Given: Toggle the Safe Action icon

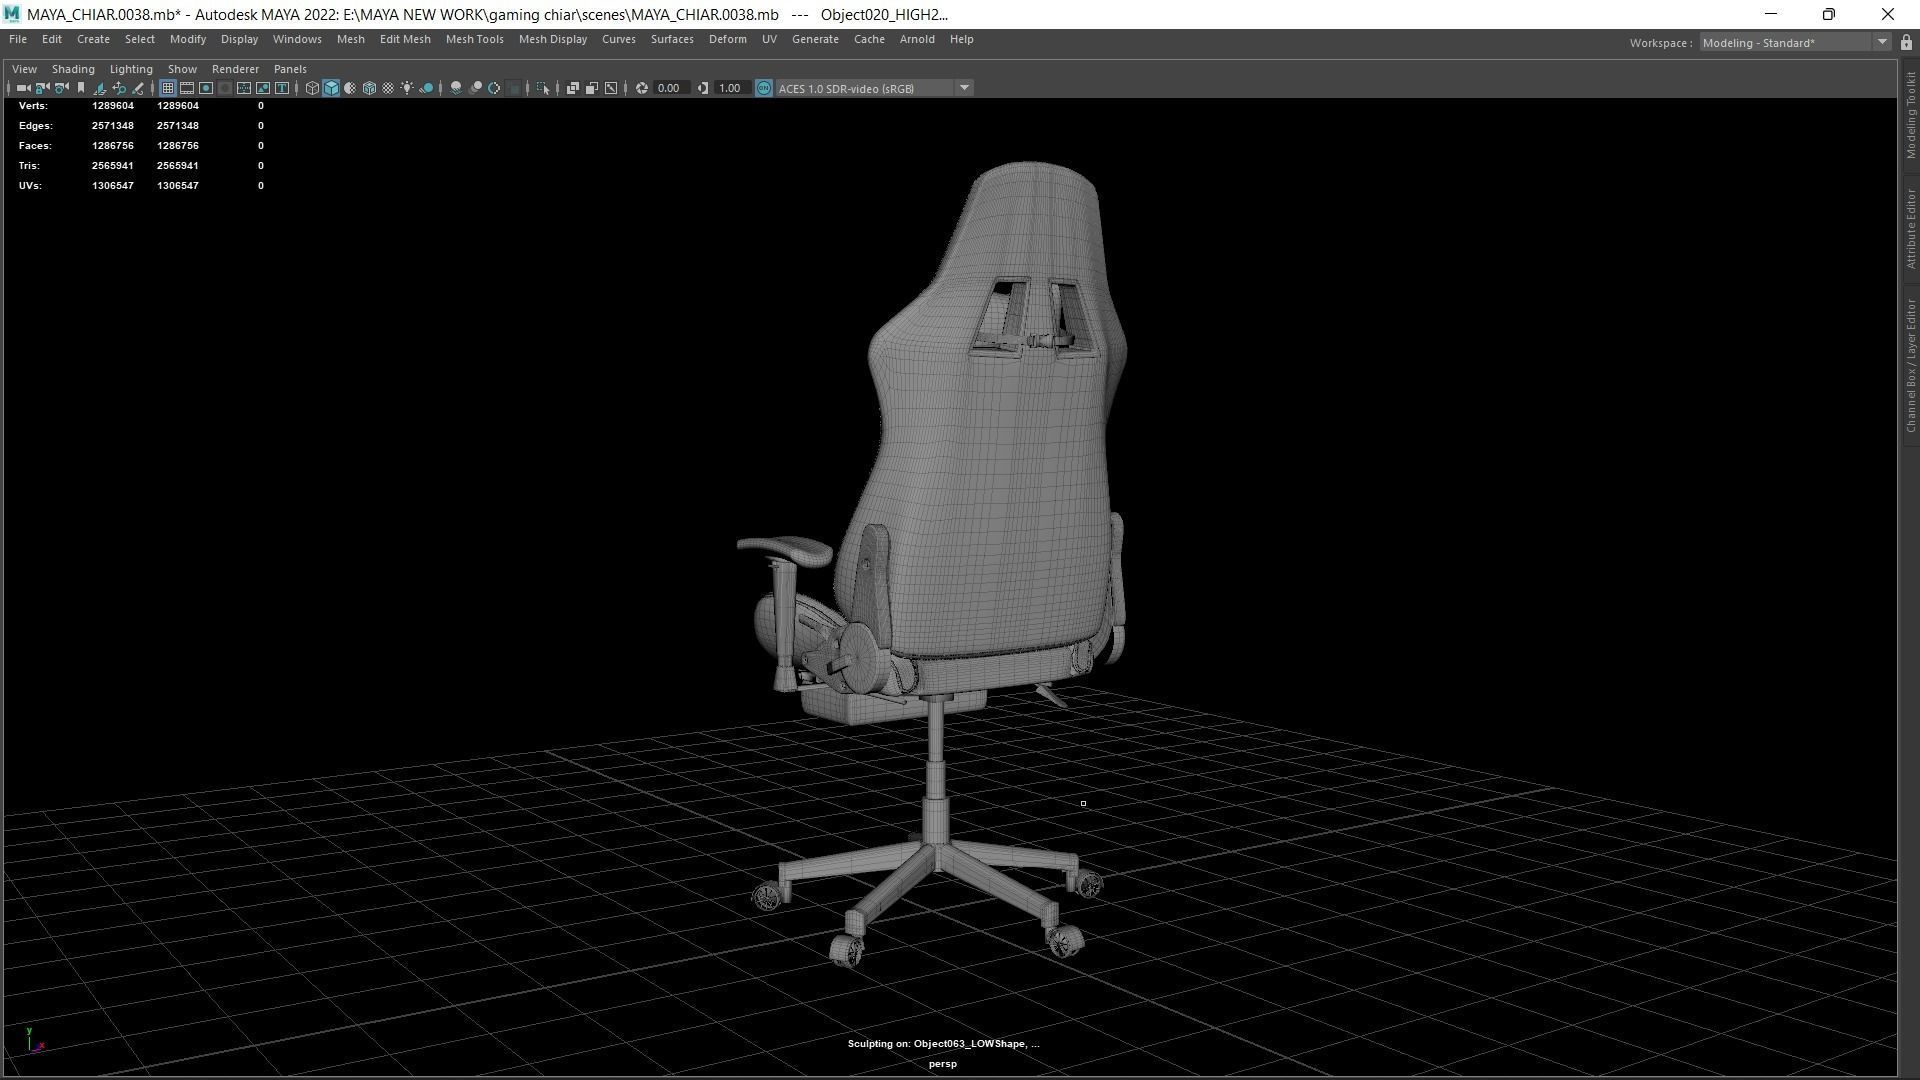Looking at the screenshot, I should coord(263,88).
